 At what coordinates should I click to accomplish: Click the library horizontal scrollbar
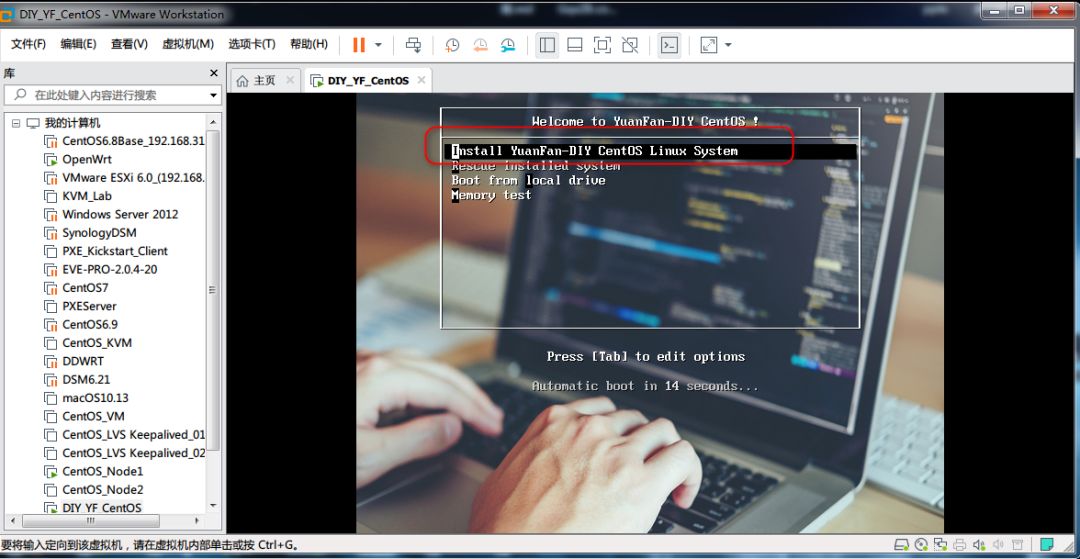click(x=91, y=520)
